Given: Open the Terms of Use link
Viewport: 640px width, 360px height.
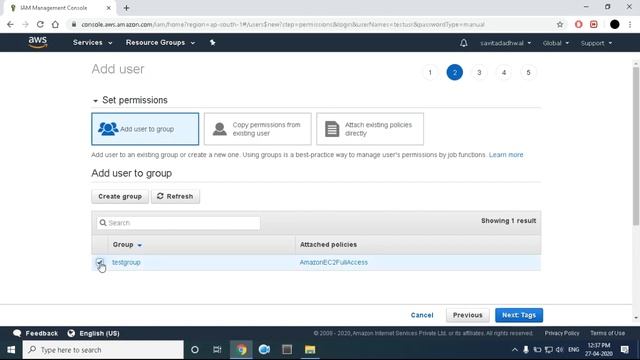Looking at the screenshot, I should [607, 333].
